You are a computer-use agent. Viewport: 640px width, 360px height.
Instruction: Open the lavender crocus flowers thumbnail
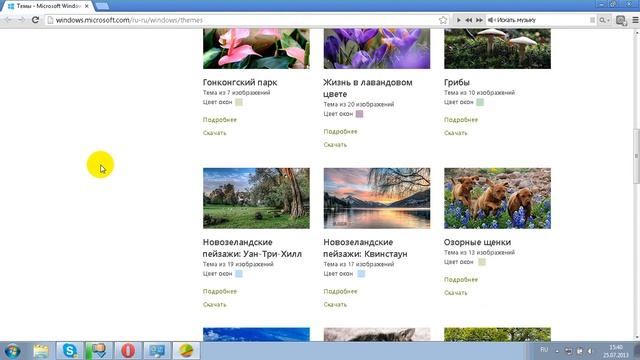[377, 48]
